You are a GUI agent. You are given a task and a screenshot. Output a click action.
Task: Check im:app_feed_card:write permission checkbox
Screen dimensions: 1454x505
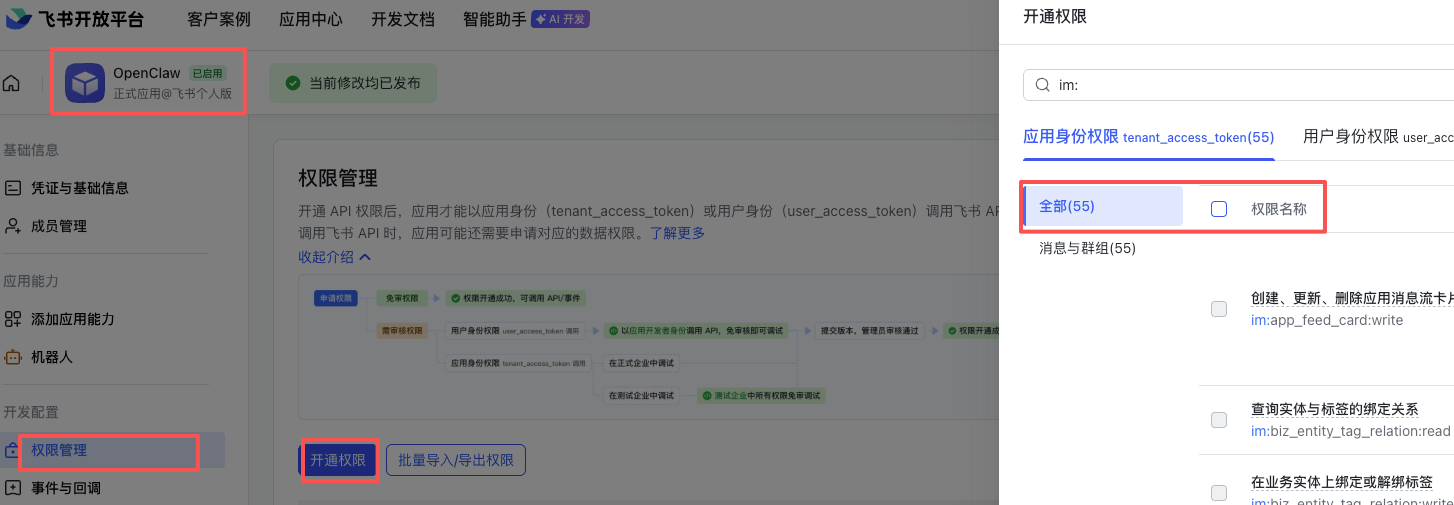tap(1218, 309)
